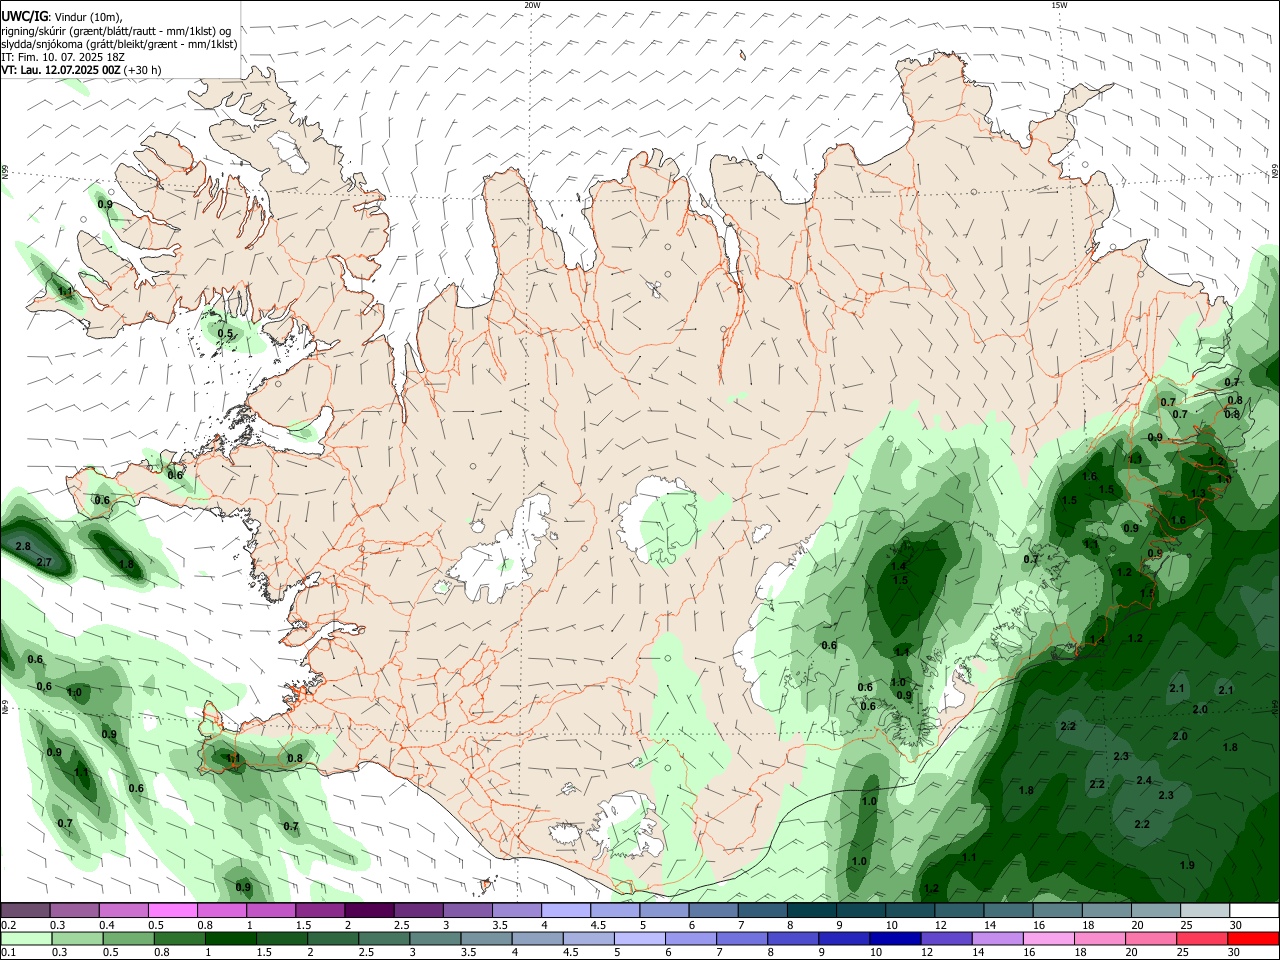Screen dimensions: 1280x960
Task: Click the bright red 30 mm rain swatch
Action: 1253,939
